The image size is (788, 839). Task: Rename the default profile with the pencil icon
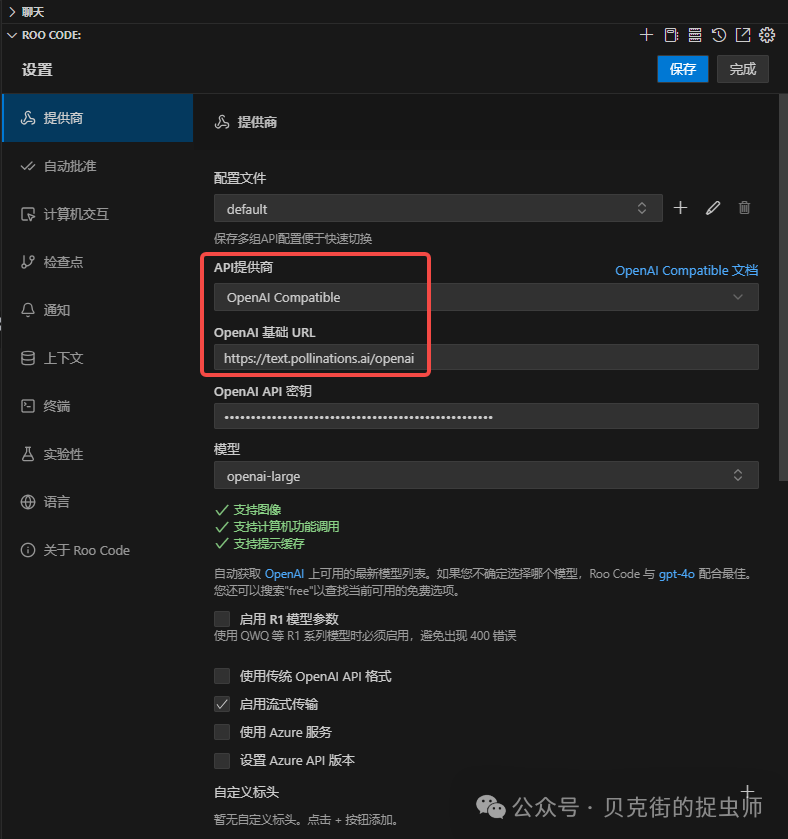(x=713, y=208)
